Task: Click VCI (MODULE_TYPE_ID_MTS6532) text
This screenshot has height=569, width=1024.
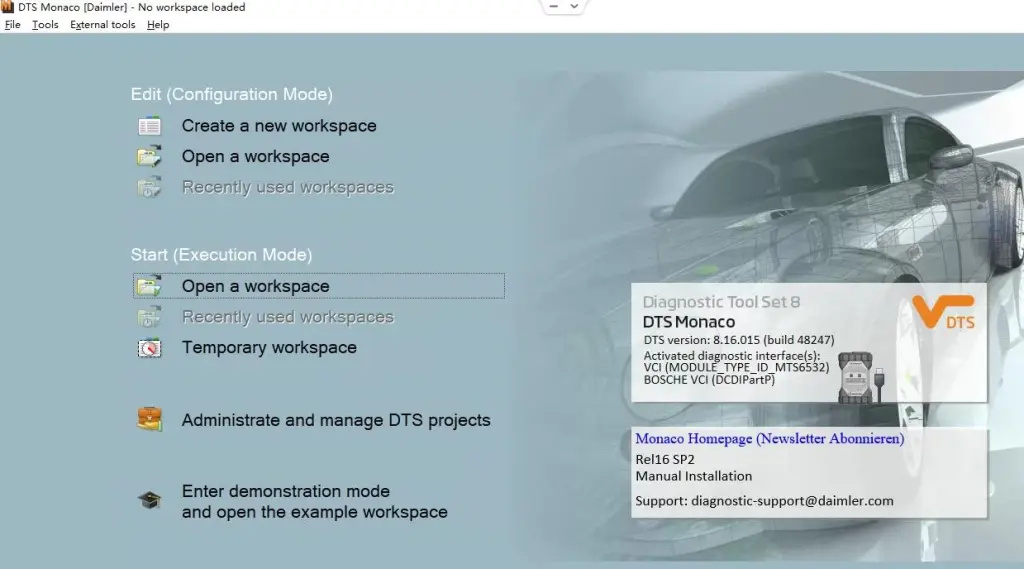Action: (x=736, y=368)
